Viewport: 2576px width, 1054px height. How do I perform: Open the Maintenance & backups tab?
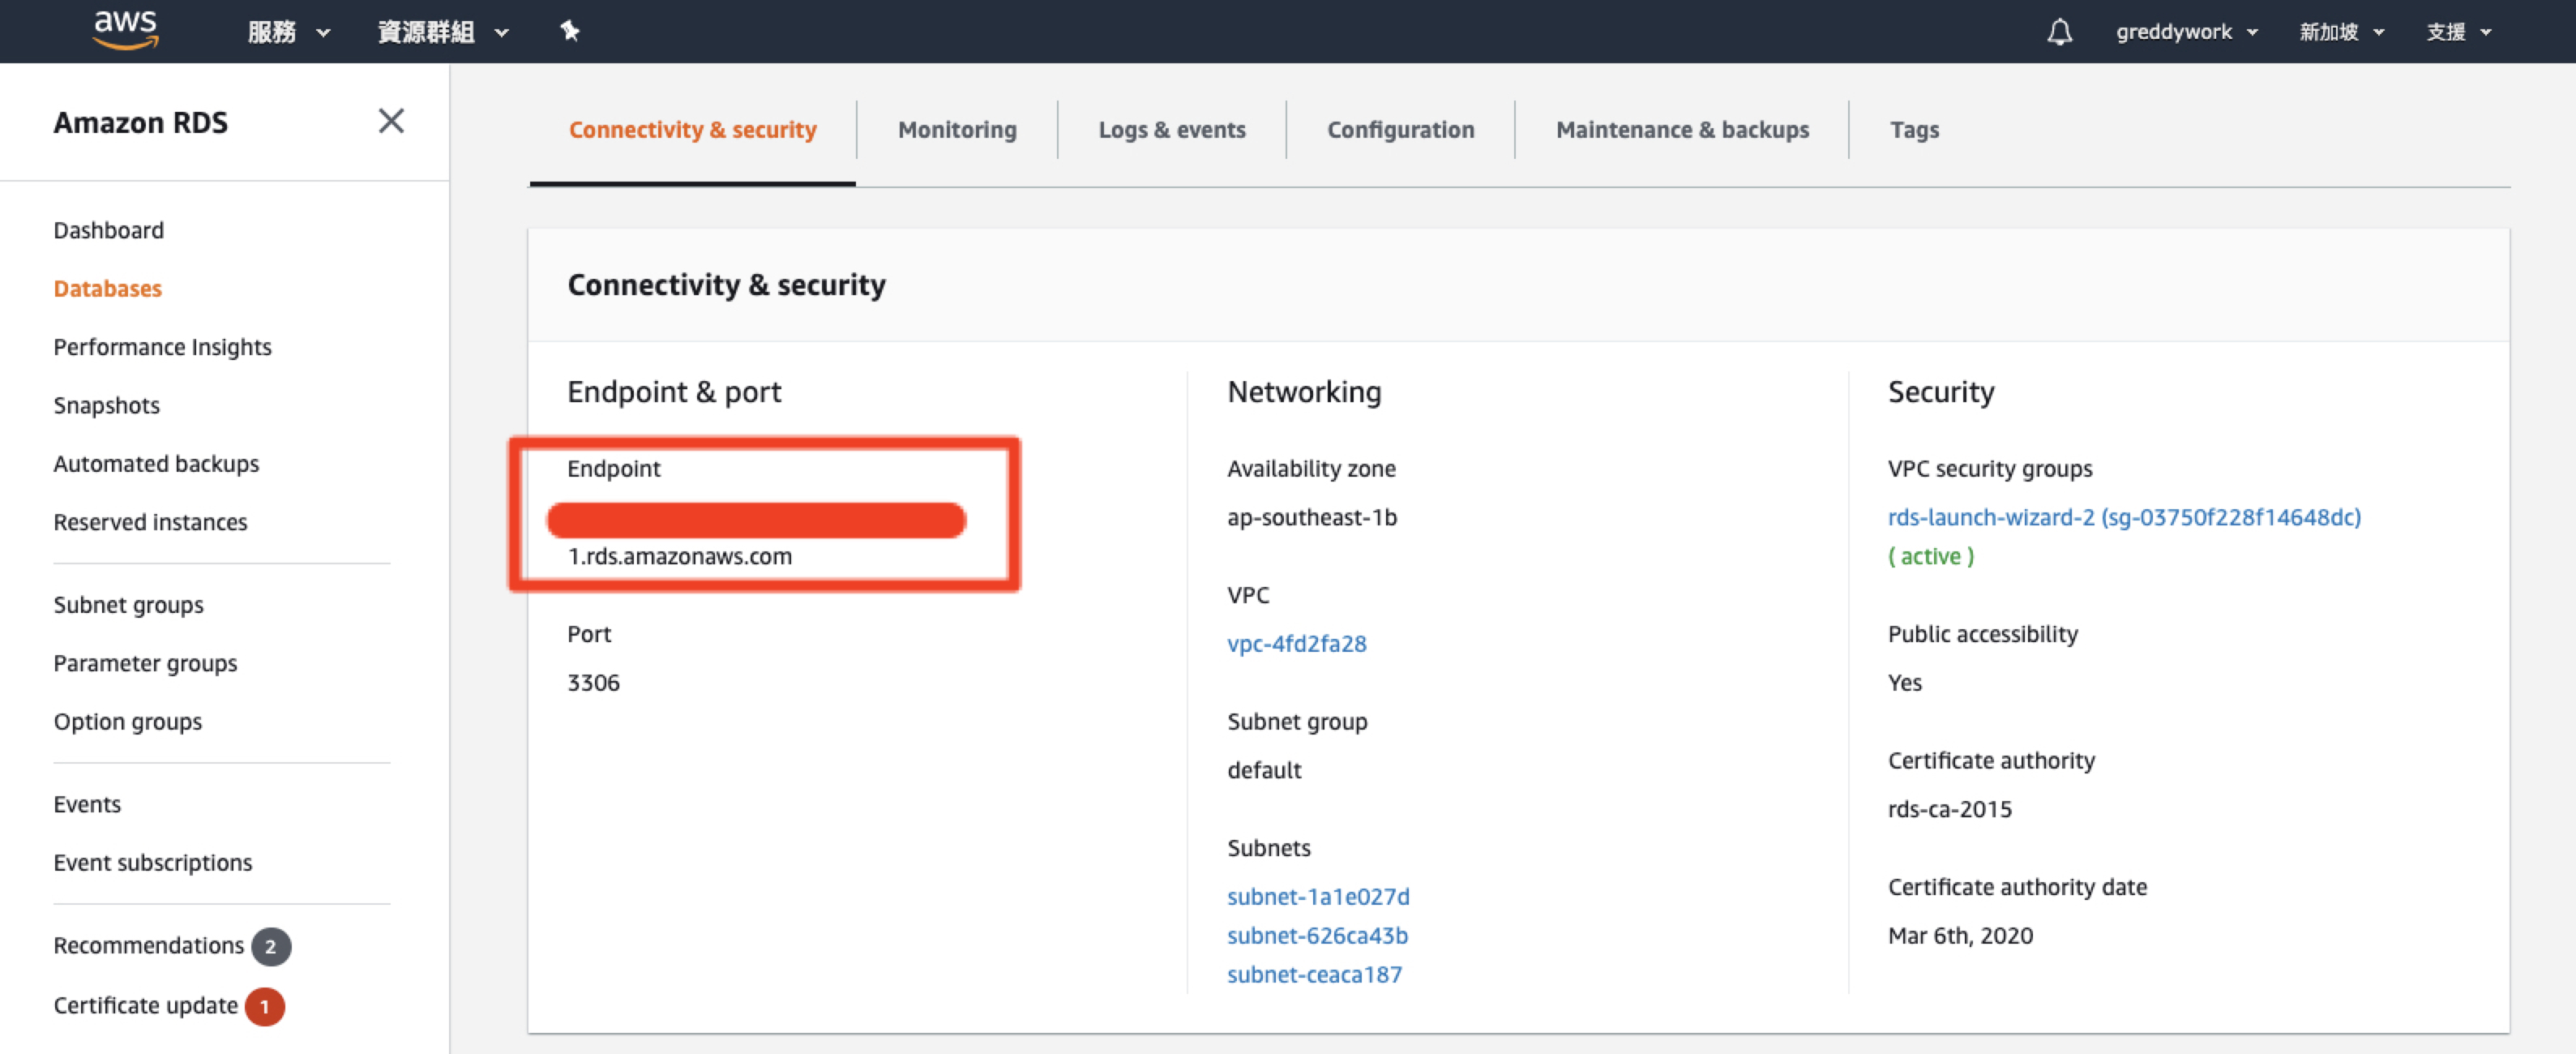tap(1682, 130)
